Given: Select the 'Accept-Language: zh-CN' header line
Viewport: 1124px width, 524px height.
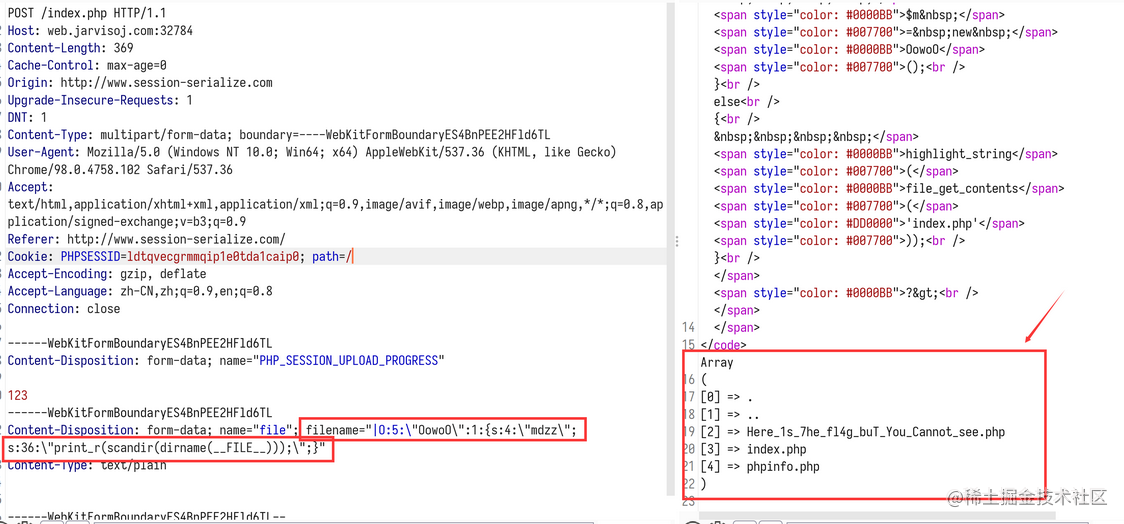Looking at the screenshot, I should pos(140,291).
